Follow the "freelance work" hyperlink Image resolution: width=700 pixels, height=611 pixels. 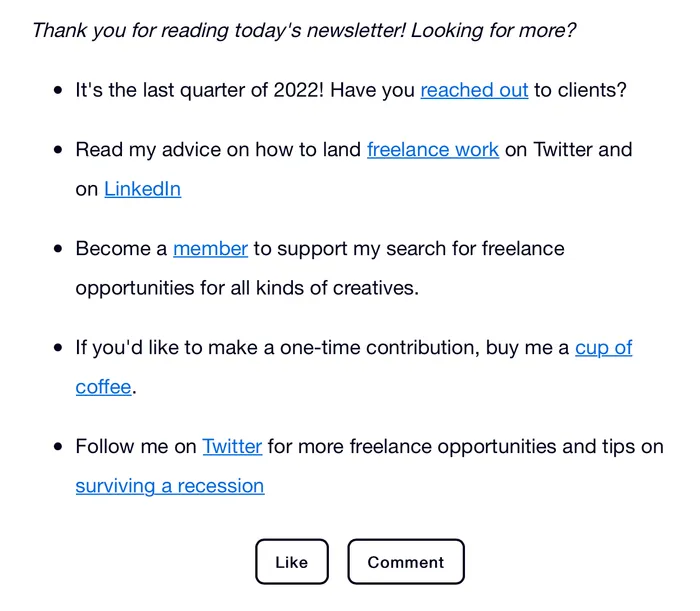[432, 149]
